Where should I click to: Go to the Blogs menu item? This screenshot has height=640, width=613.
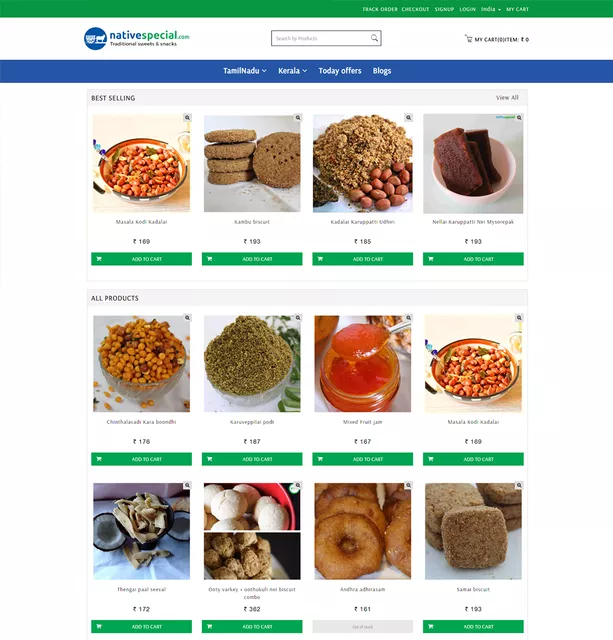pyautogui.click(x=382, y=71)
